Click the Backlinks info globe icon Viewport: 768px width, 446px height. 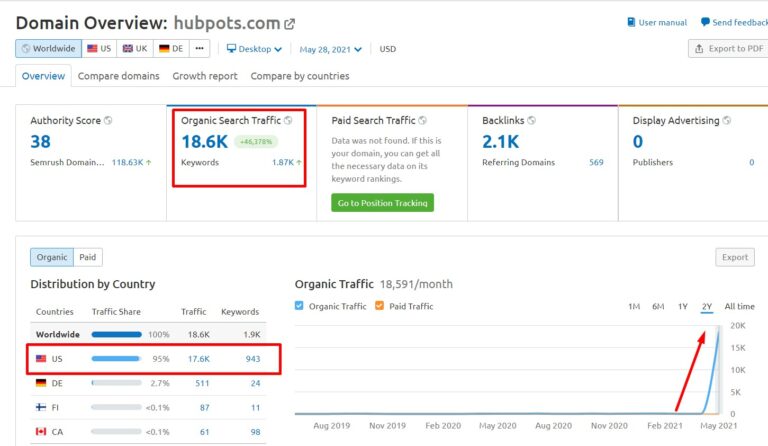pyautogui.click(x=532, y=121)
